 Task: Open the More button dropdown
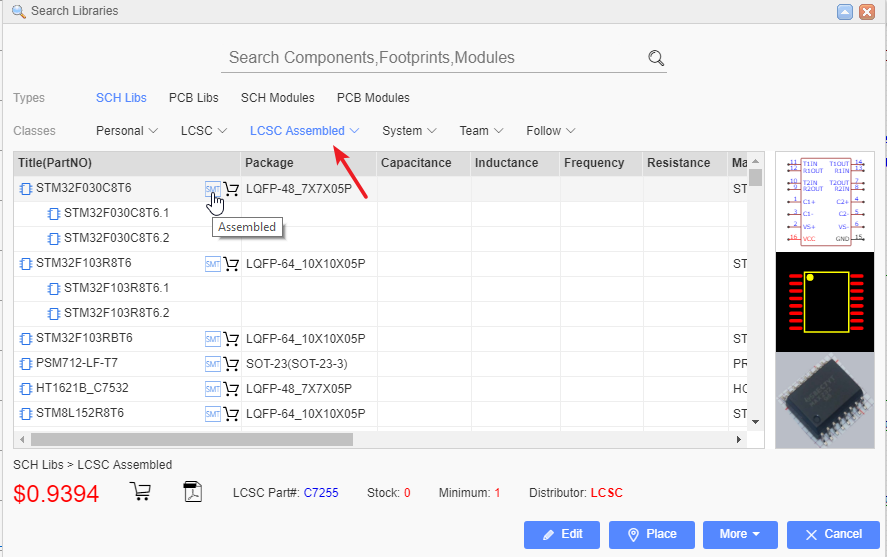[x=740, y=534]
